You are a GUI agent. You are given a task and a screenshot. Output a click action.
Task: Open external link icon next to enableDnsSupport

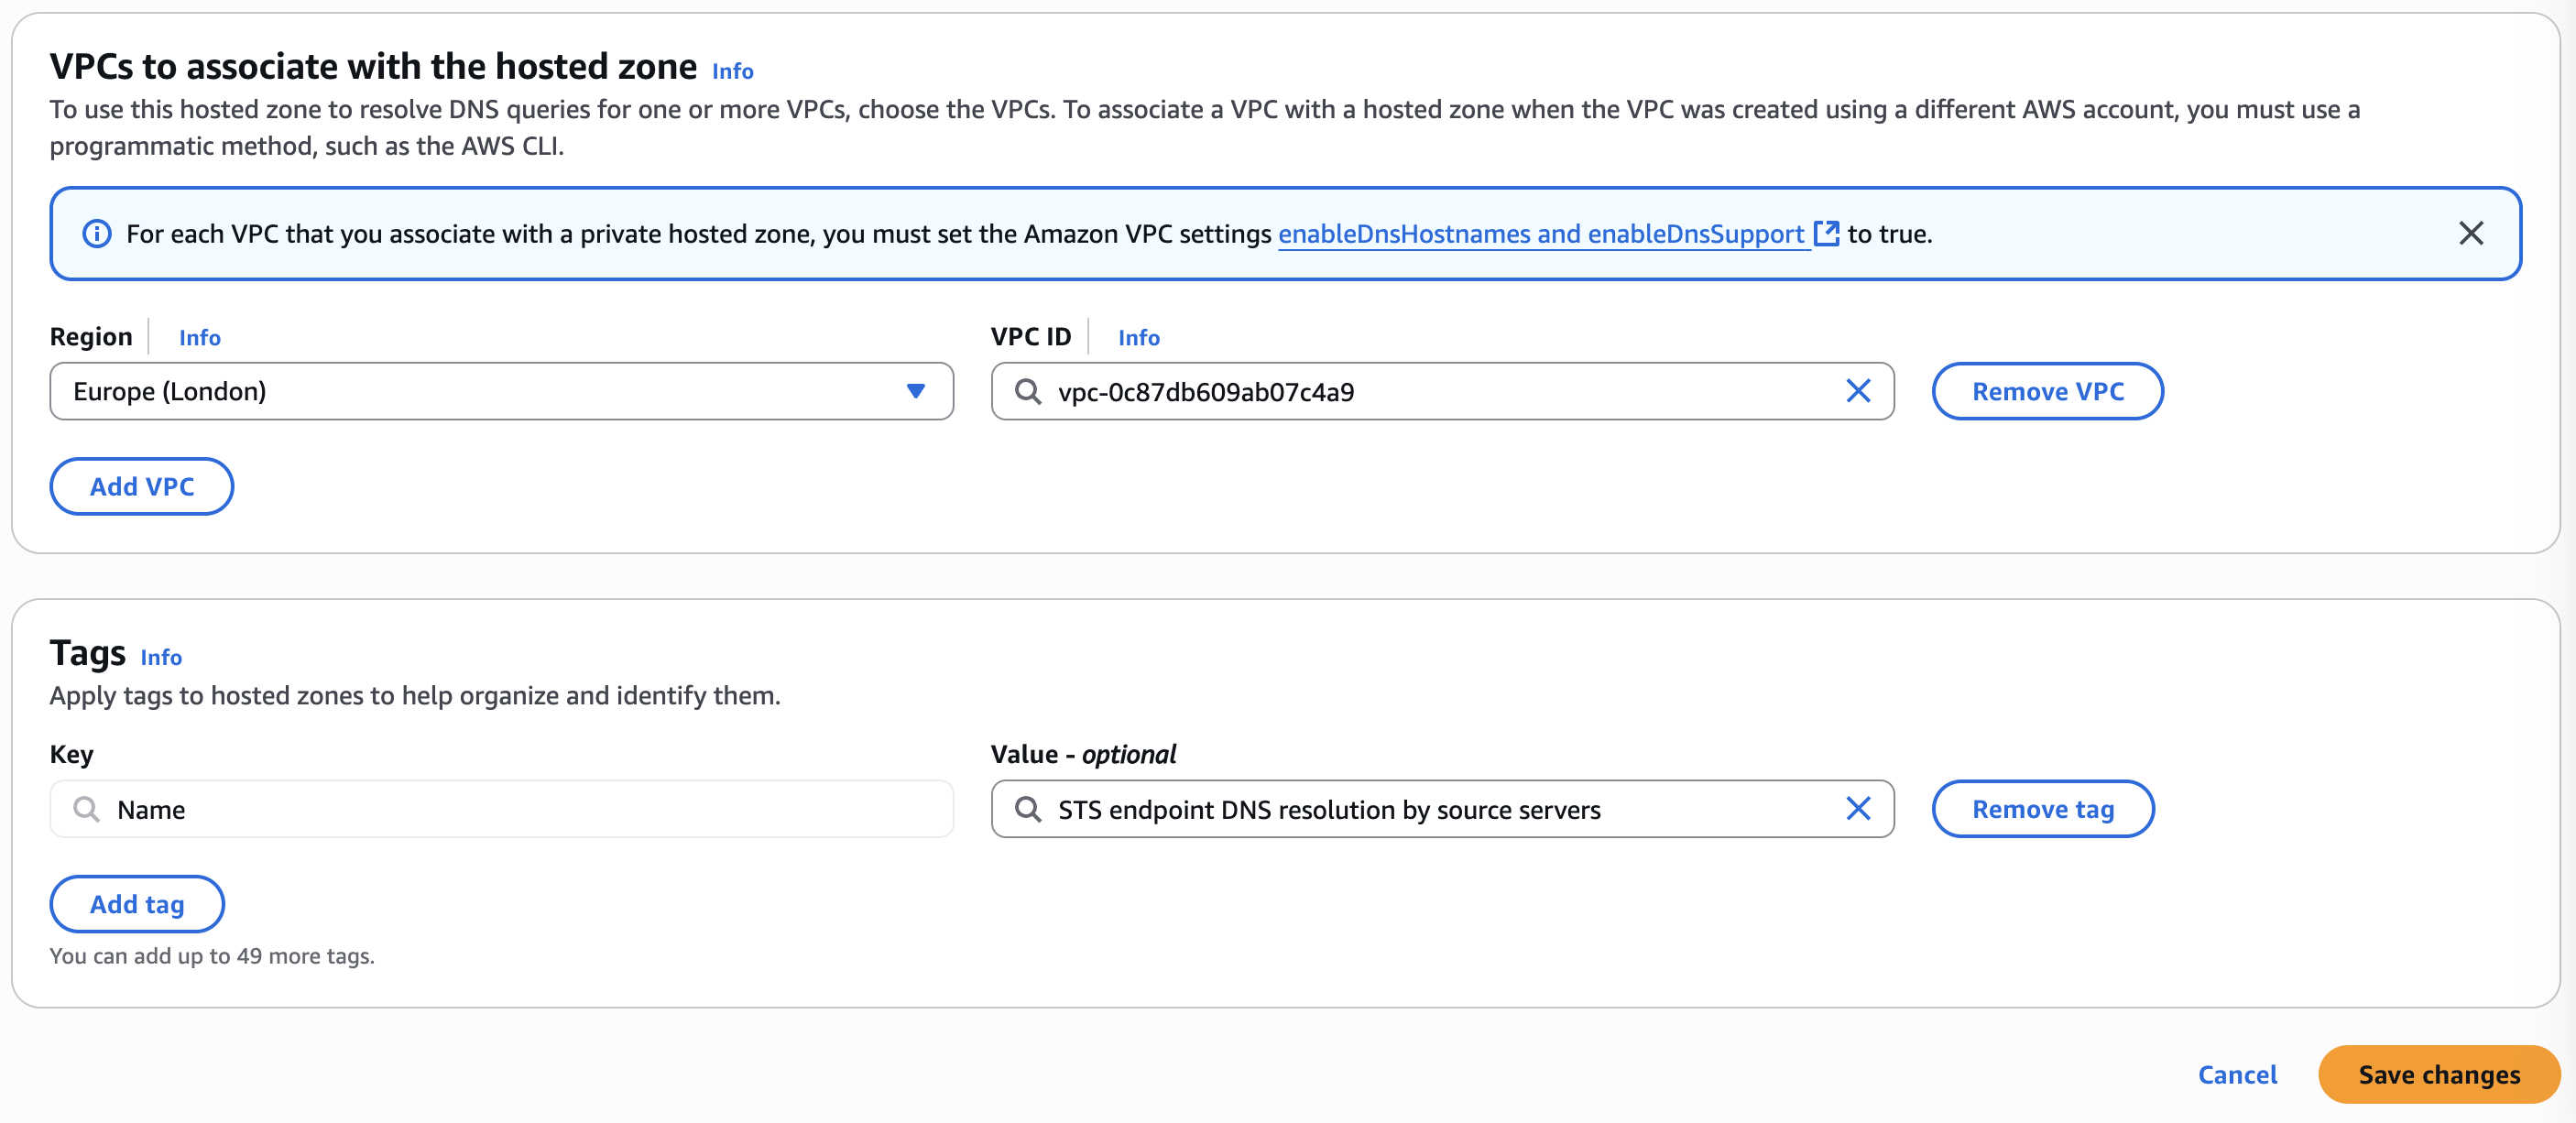click(1826, 233)
